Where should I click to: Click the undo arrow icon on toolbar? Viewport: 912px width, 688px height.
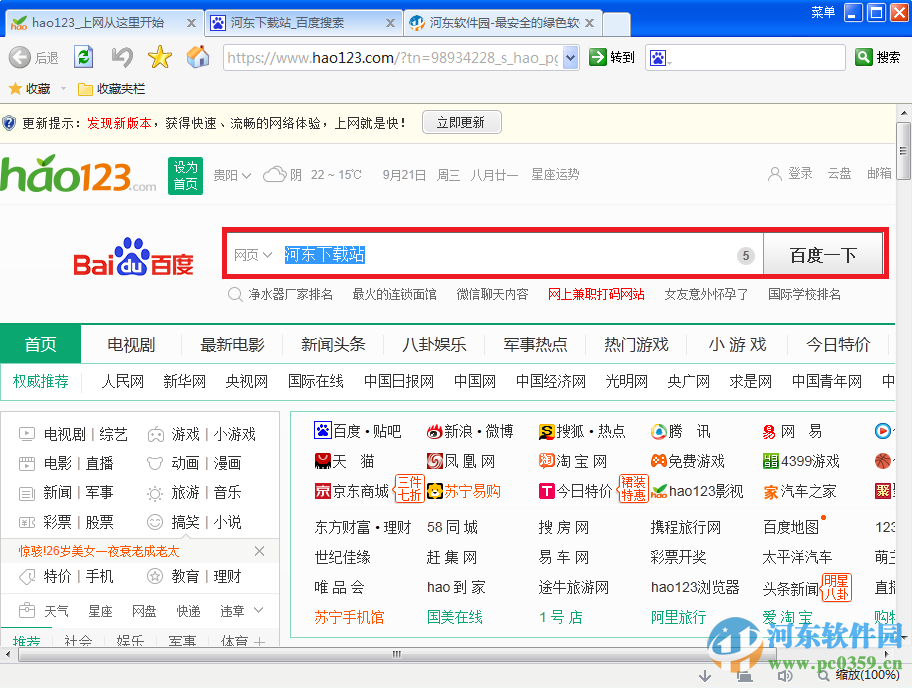[x=122, y=57]
